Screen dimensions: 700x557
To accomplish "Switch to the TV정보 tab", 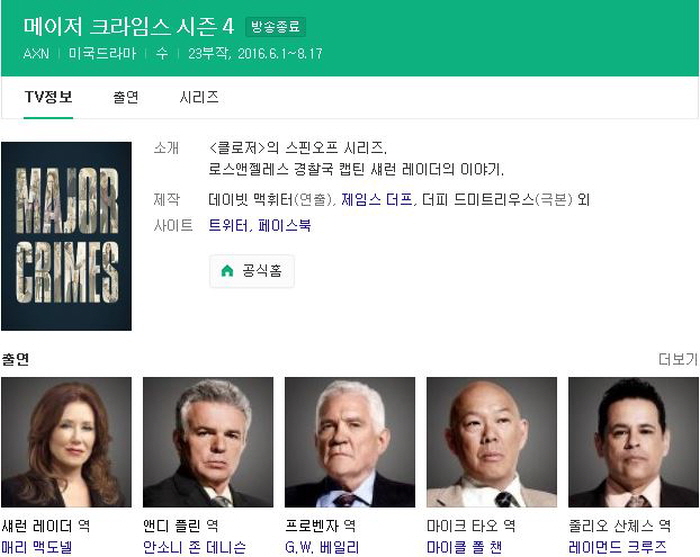I will (x=48, y=97).
